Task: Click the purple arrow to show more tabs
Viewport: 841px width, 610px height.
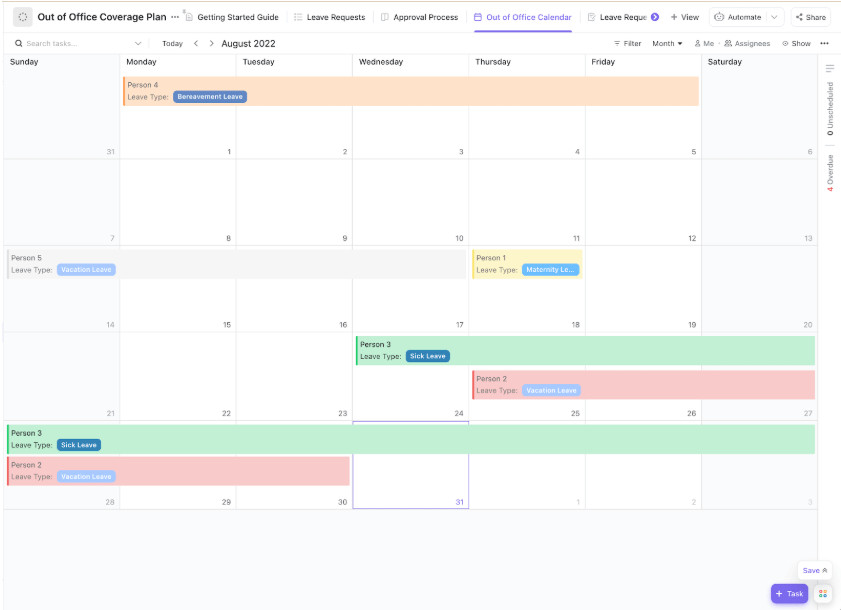Action: pyautogui.click(x=655, y=17)
